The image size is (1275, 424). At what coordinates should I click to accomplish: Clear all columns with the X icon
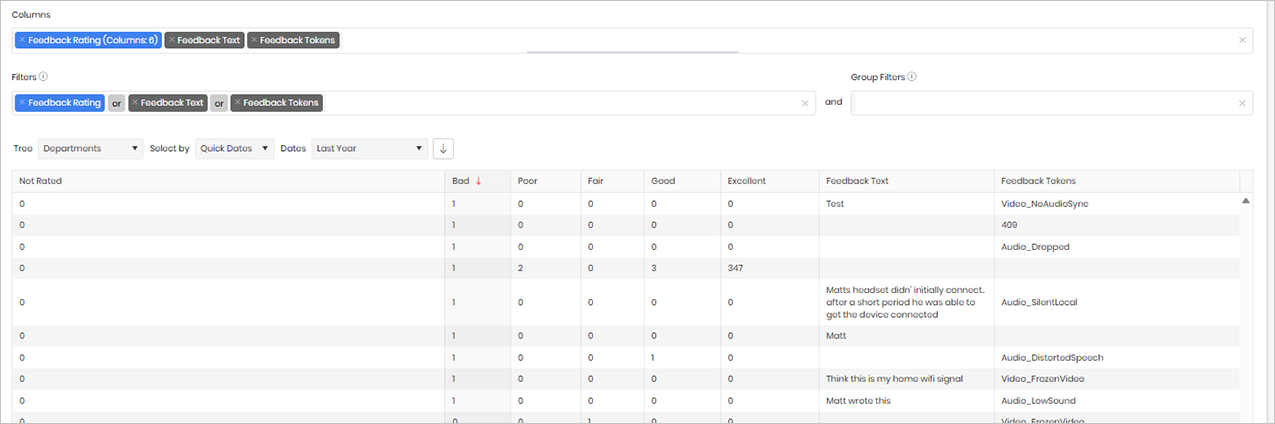point(1242,40)
